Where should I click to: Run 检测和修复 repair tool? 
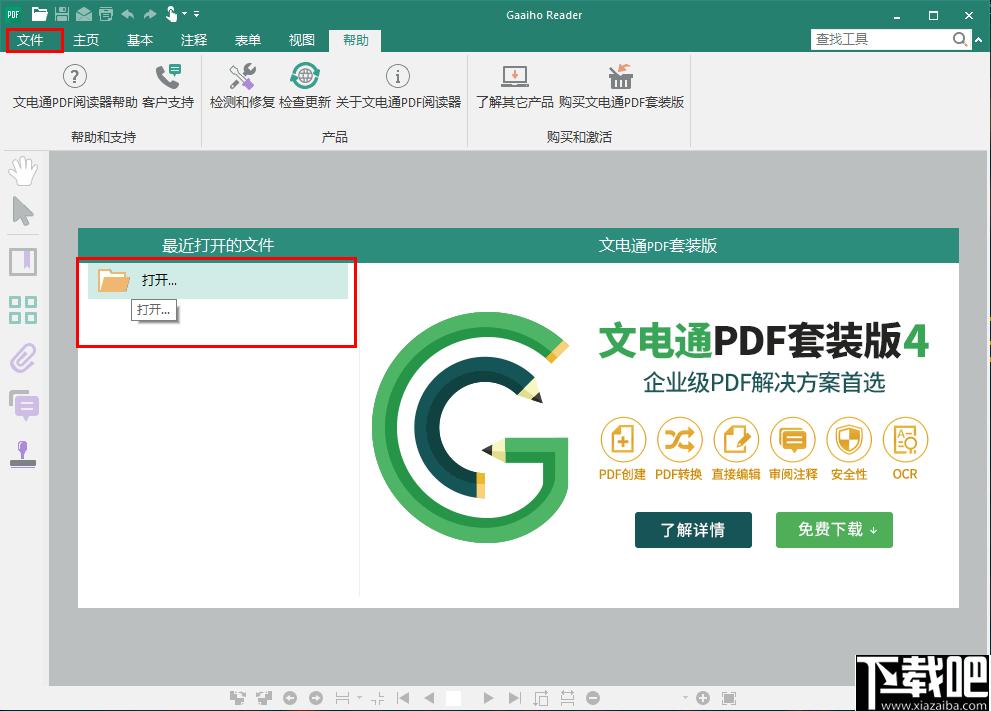pyautogui.click(x=242, y=76)
